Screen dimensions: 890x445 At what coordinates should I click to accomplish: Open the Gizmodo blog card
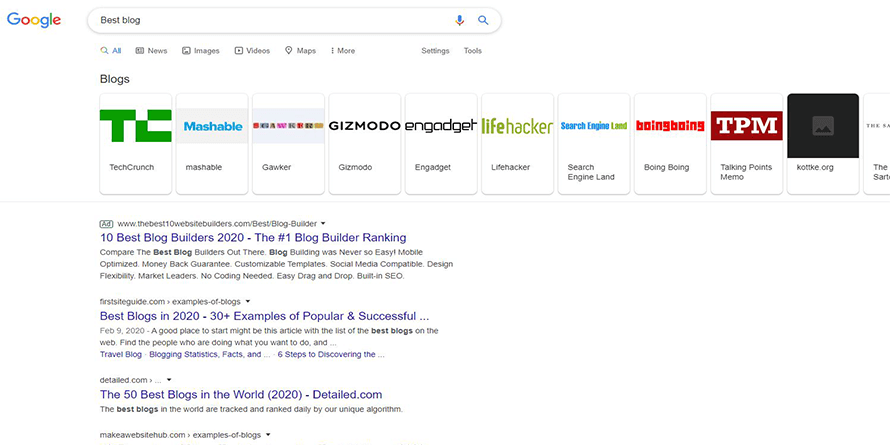[364, 144]
